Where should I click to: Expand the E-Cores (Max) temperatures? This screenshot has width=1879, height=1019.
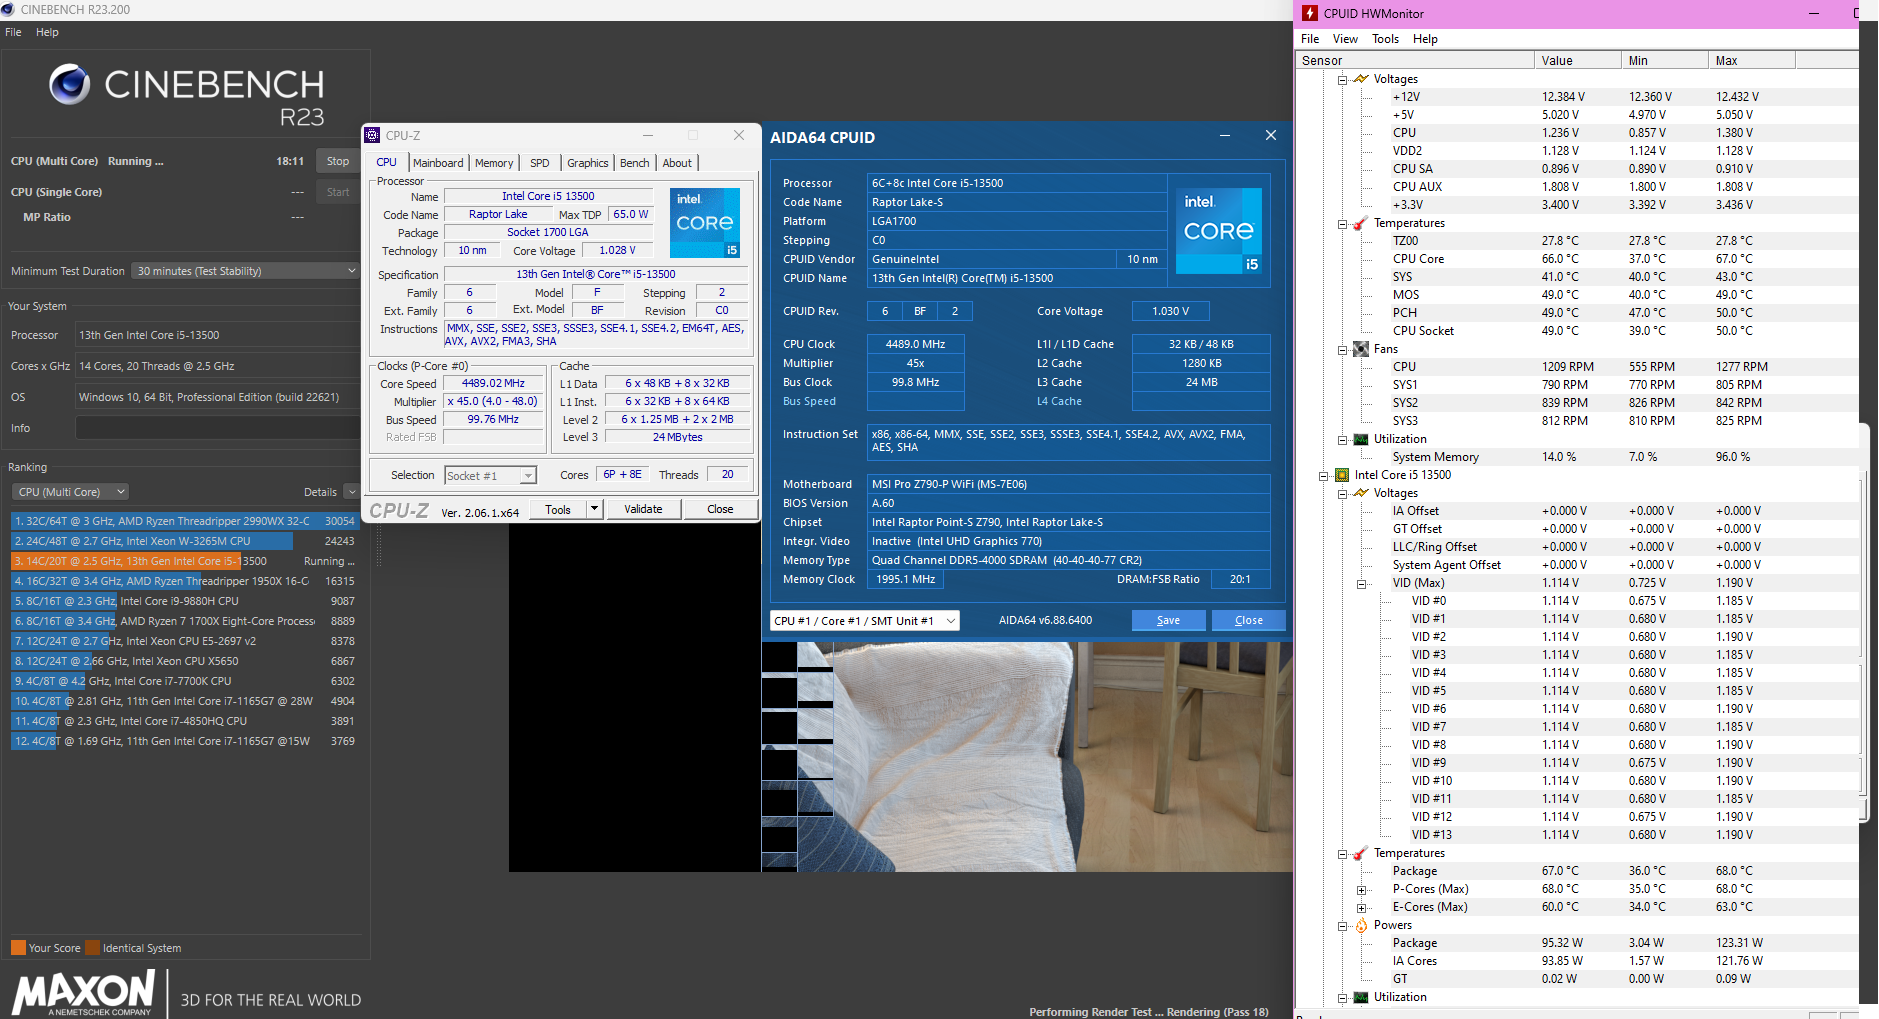click(1361, 907)
